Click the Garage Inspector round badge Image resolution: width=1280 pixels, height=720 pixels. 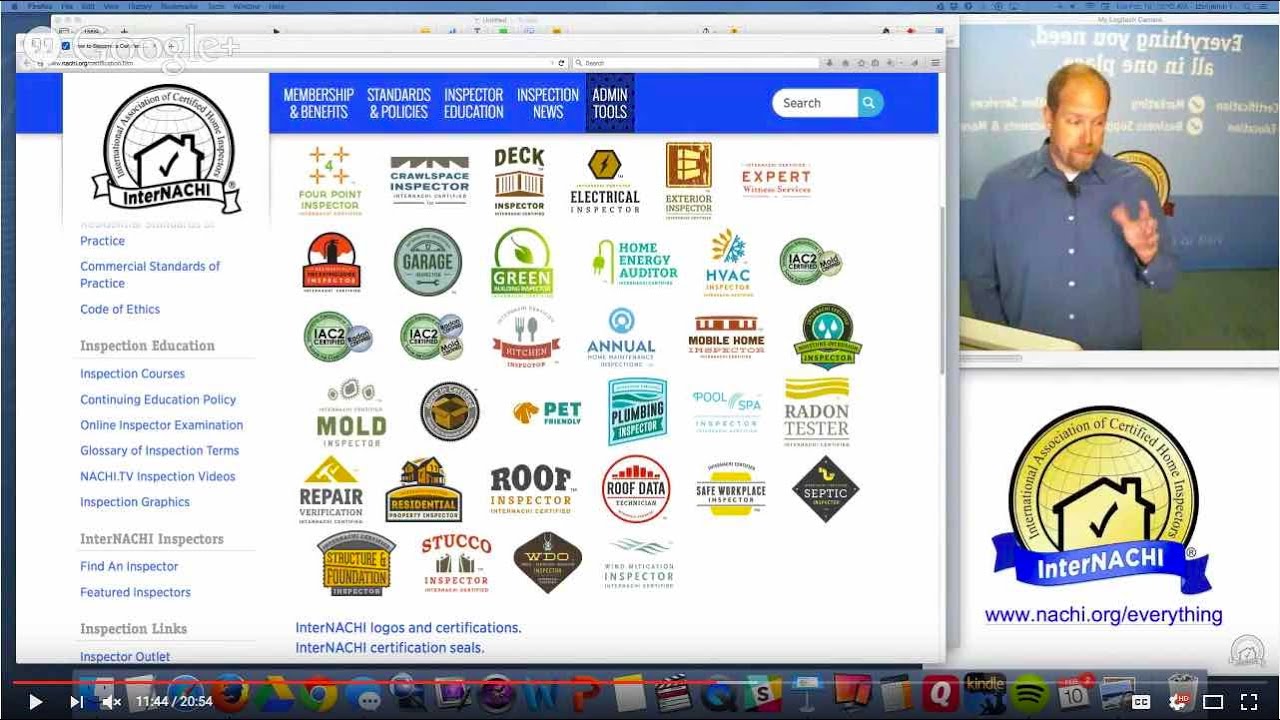click(x=428, y=262)
